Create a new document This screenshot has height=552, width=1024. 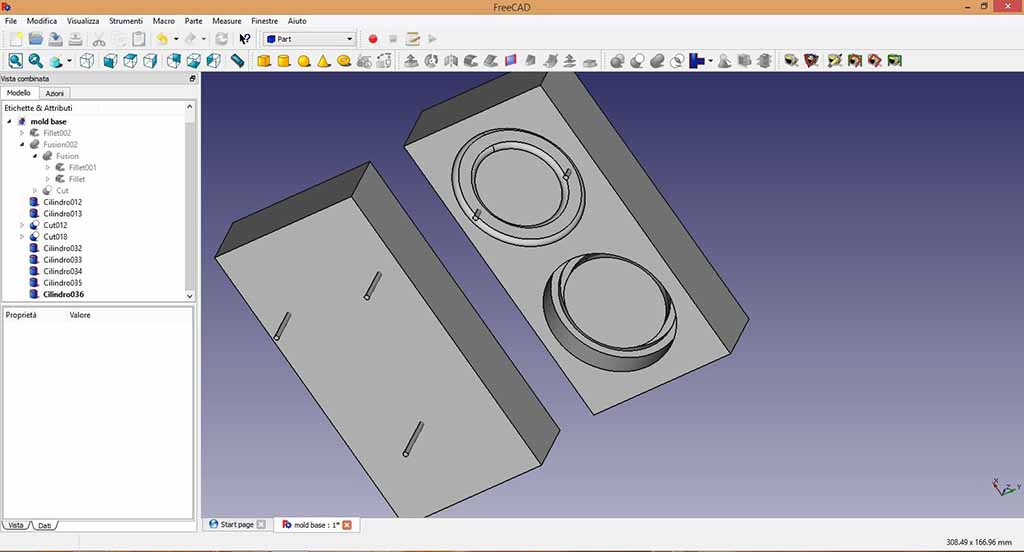click(16, 39)
